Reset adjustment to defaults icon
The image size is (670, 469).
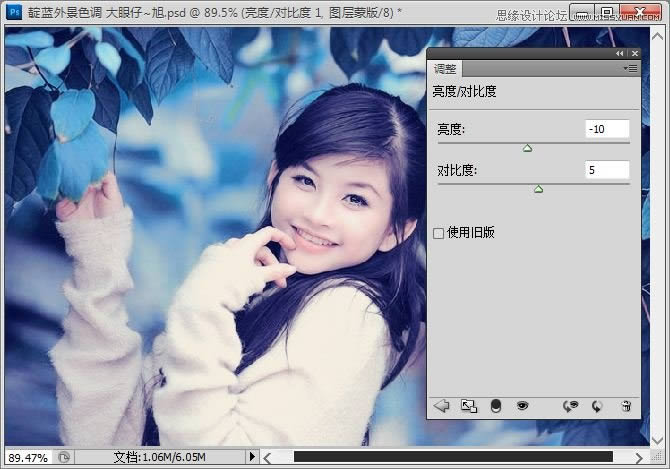point(597,406)
